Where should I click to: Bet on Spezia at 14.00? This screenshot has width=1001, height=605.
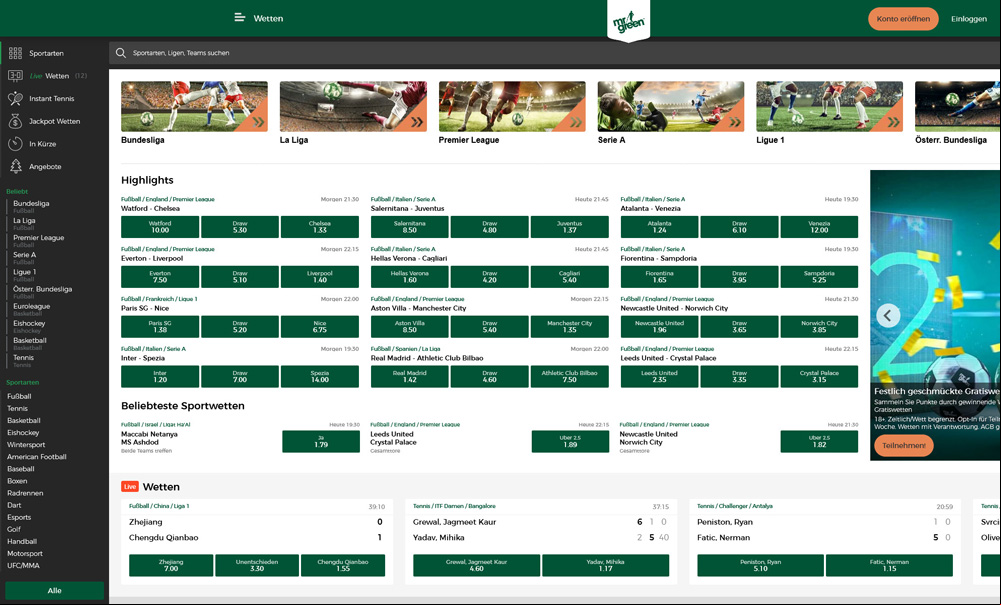click(320, 377)
